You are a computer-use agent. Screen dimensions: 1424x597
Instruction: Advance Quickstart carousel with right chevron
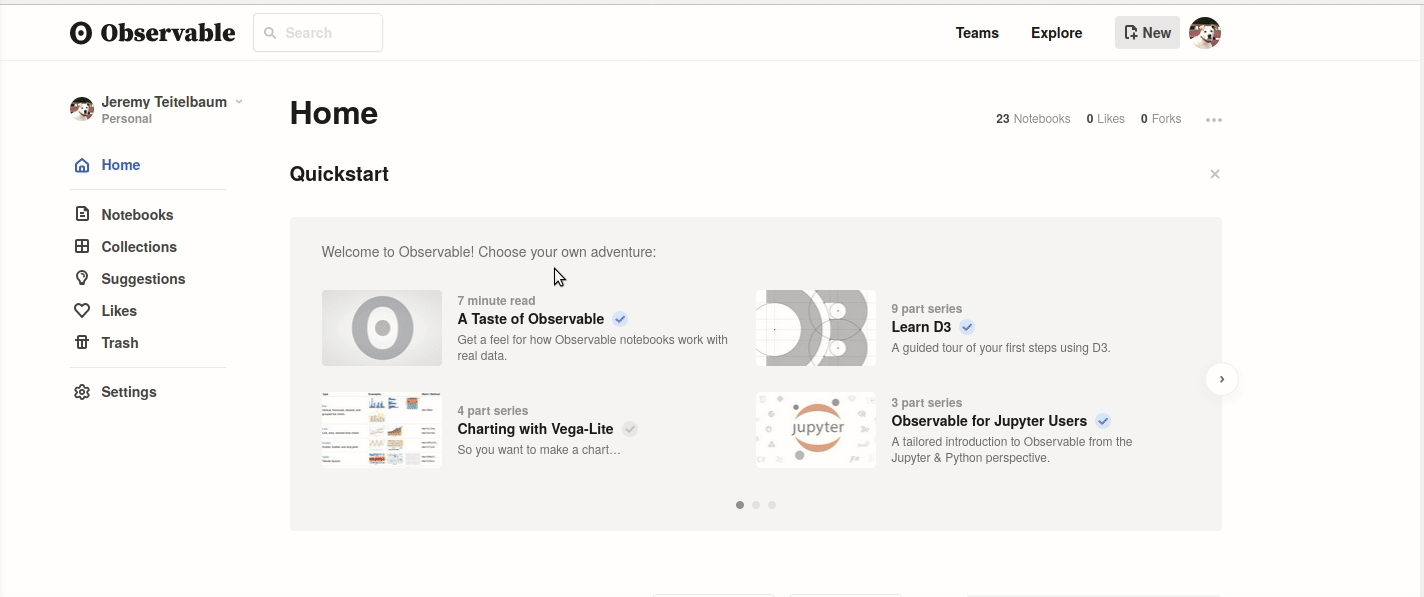point(1222,380)
